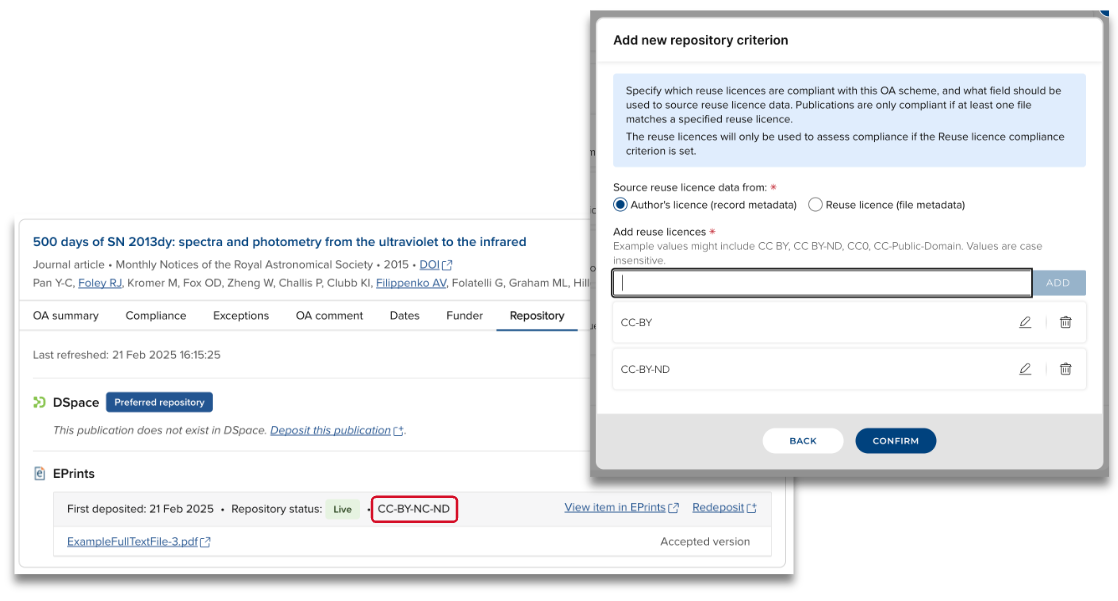Delete the CC-BY licence entry
Viewport: 1118px width, 601px height.
pos(1066,322)
